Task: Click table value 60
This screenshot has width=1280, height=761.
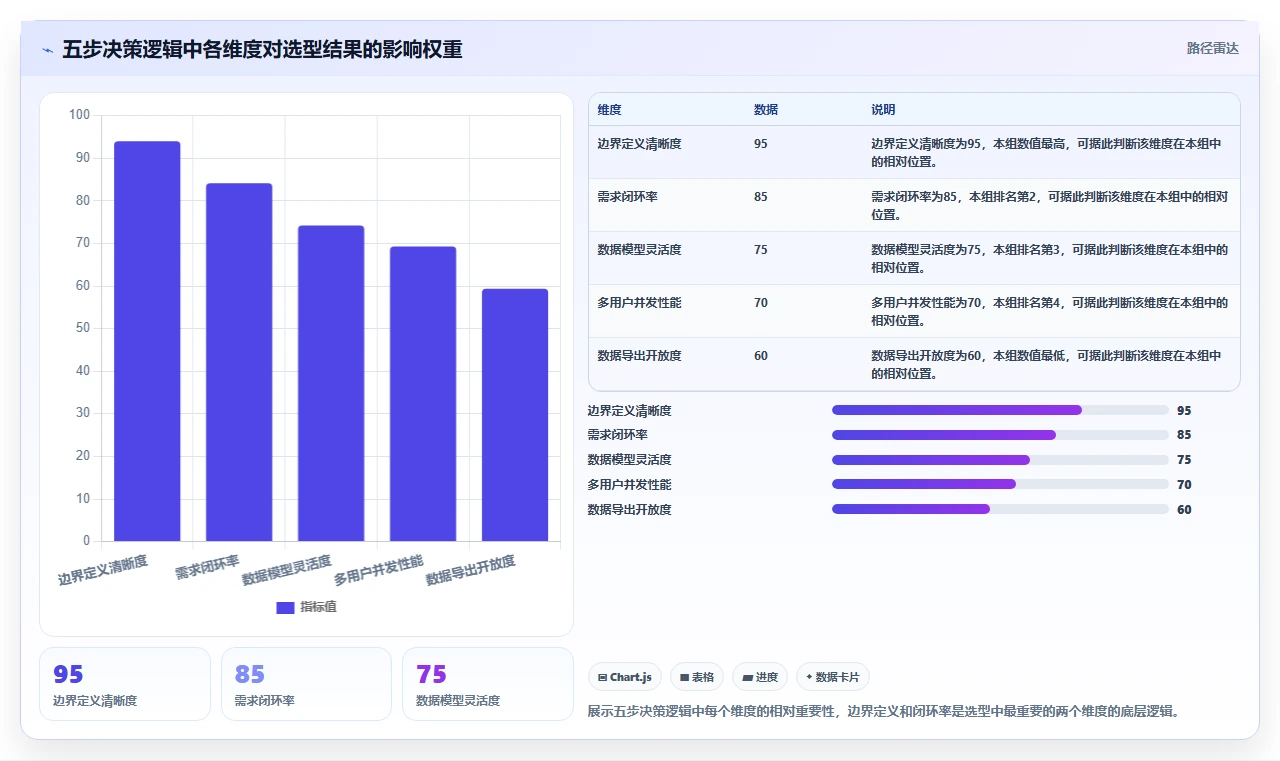Action: coord(761,356)
